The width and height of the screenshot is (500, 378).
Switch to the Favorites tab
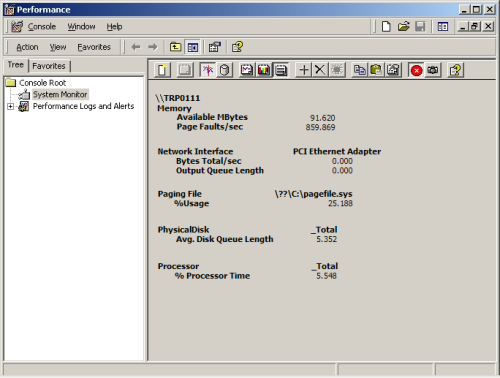(x=49, y=66)
